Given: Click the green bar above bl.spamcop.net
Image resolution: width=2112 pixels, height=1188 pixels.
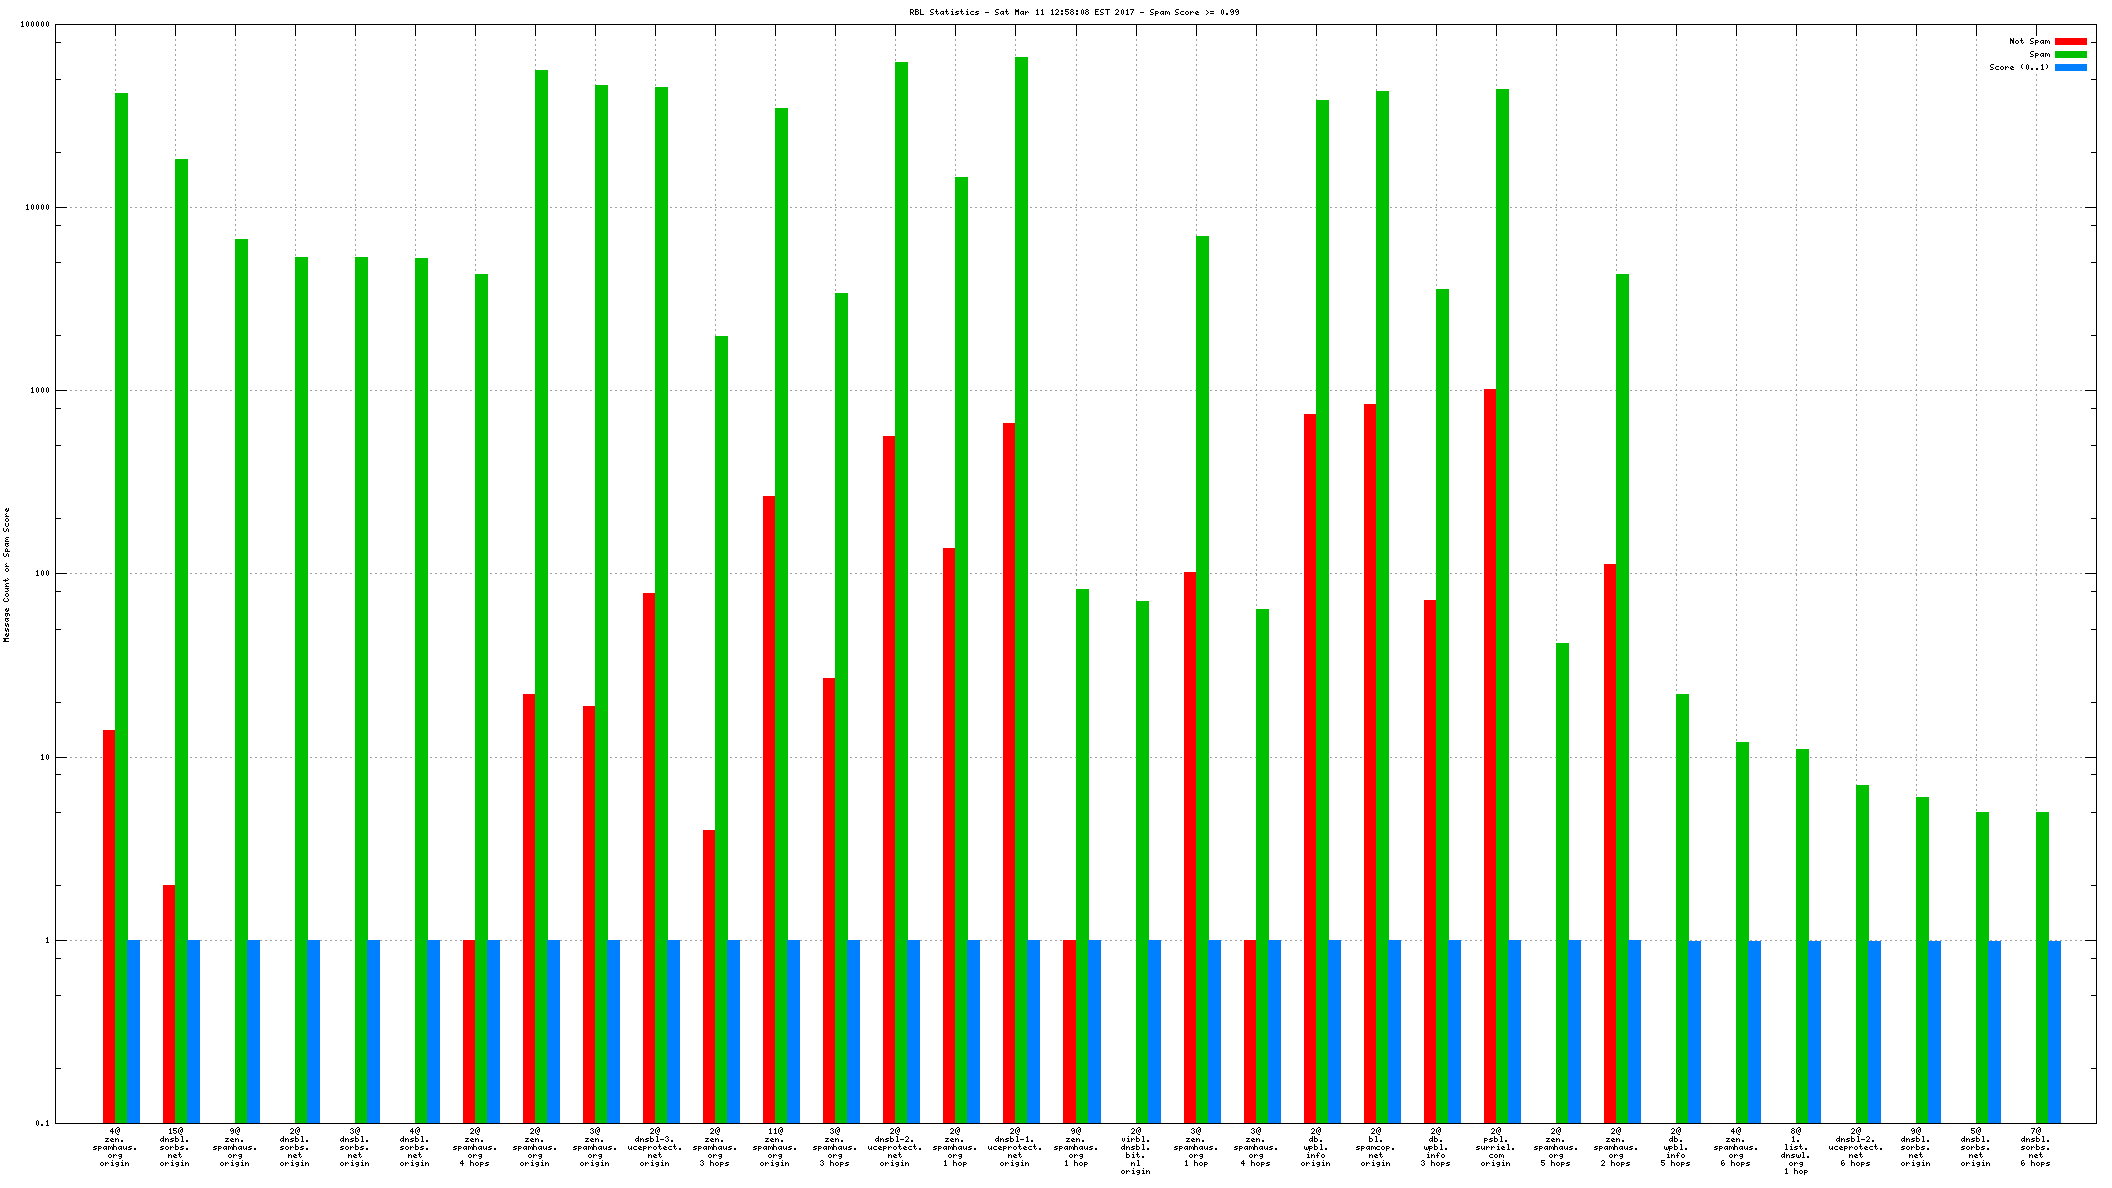Looking at the screenshot, I should coord(1382,600).
